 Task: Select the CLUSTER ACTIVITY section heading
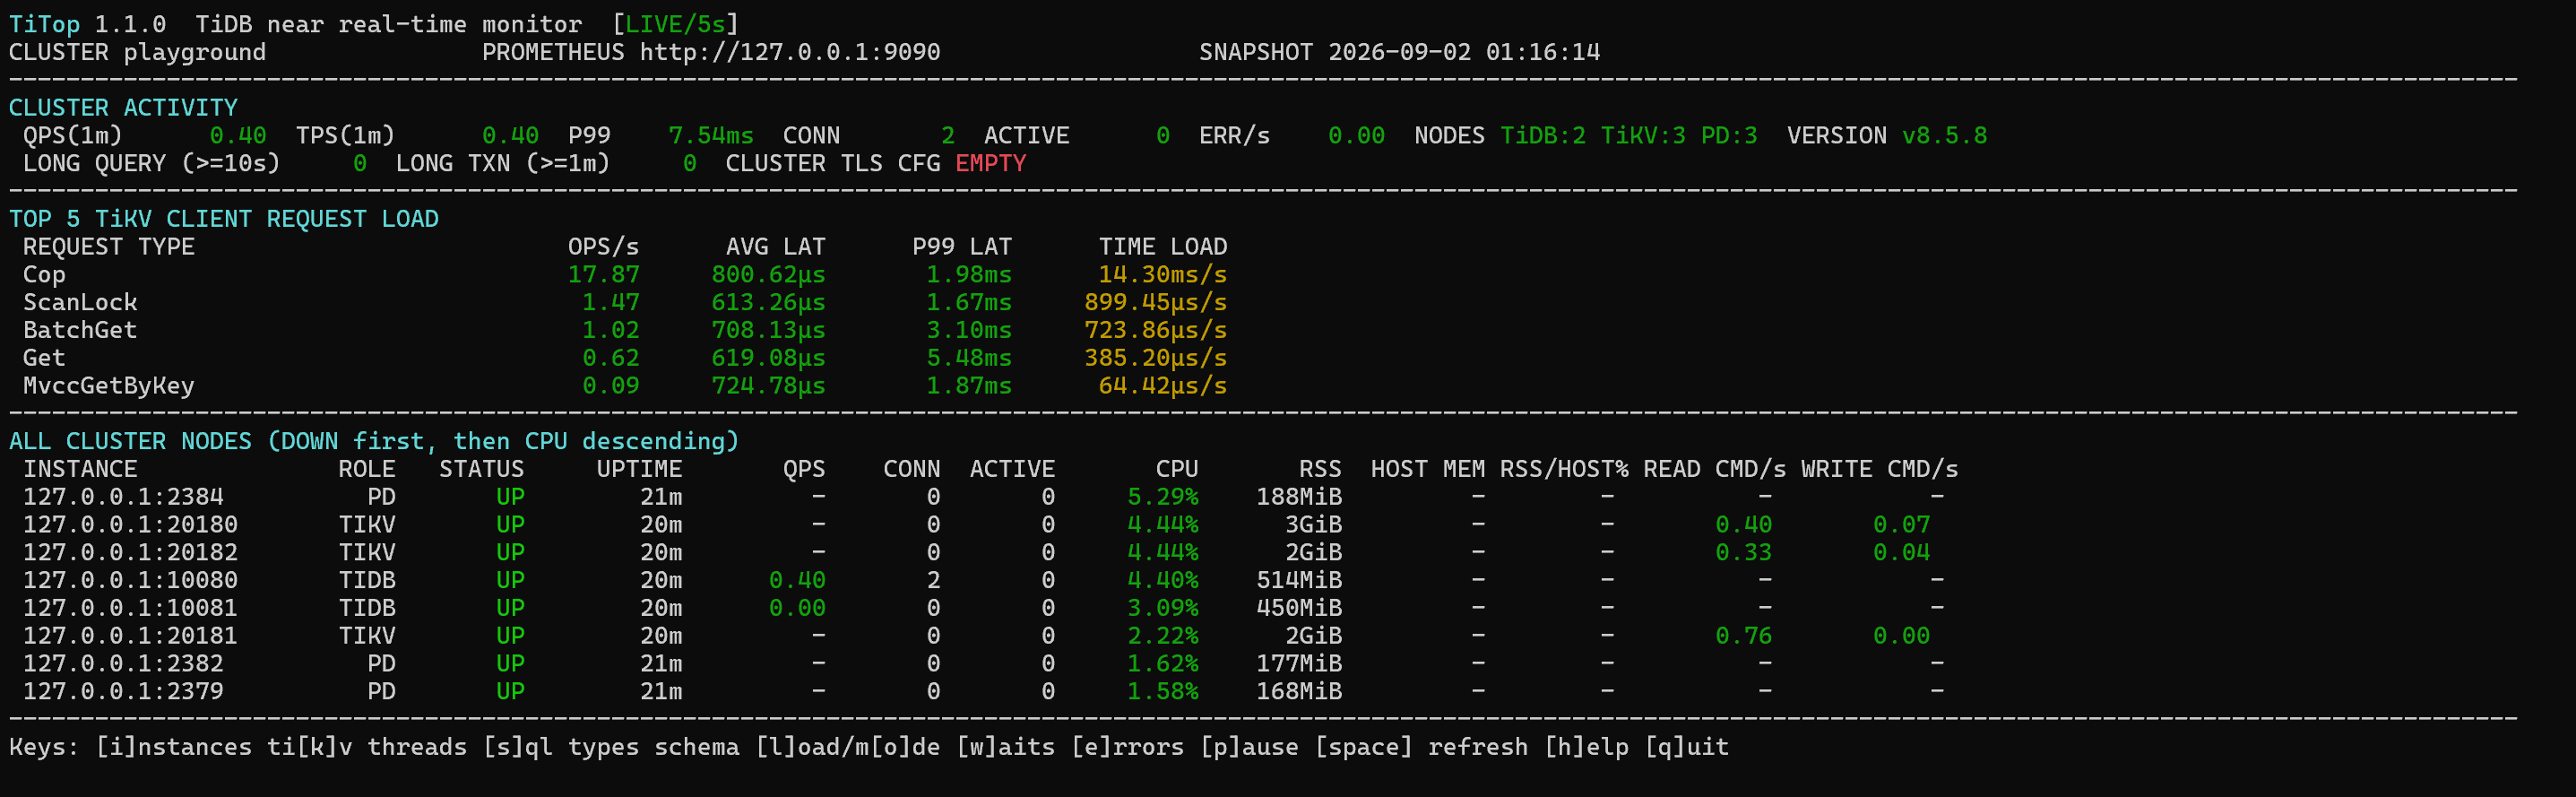tap(123, 108)
